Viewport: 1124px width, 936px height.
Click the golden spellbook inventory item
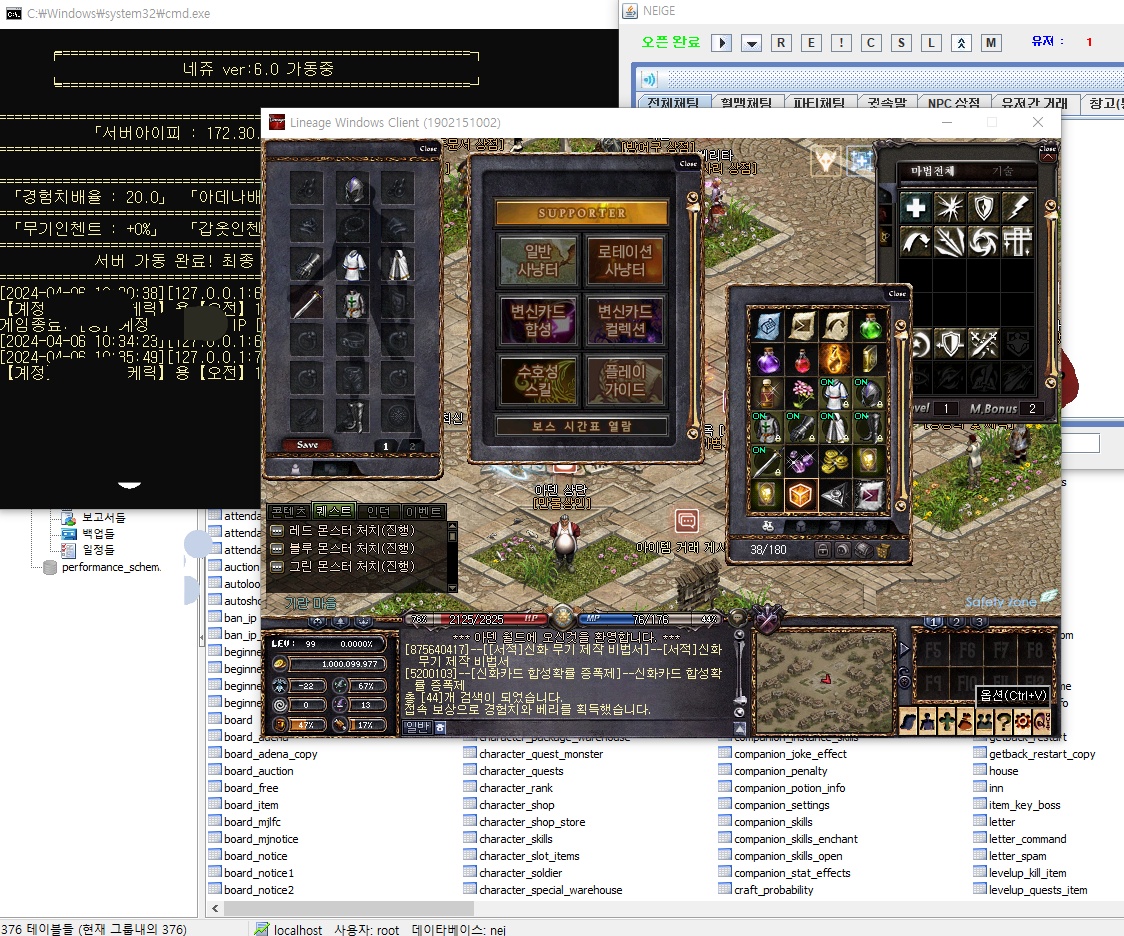[x=870, y=360]
